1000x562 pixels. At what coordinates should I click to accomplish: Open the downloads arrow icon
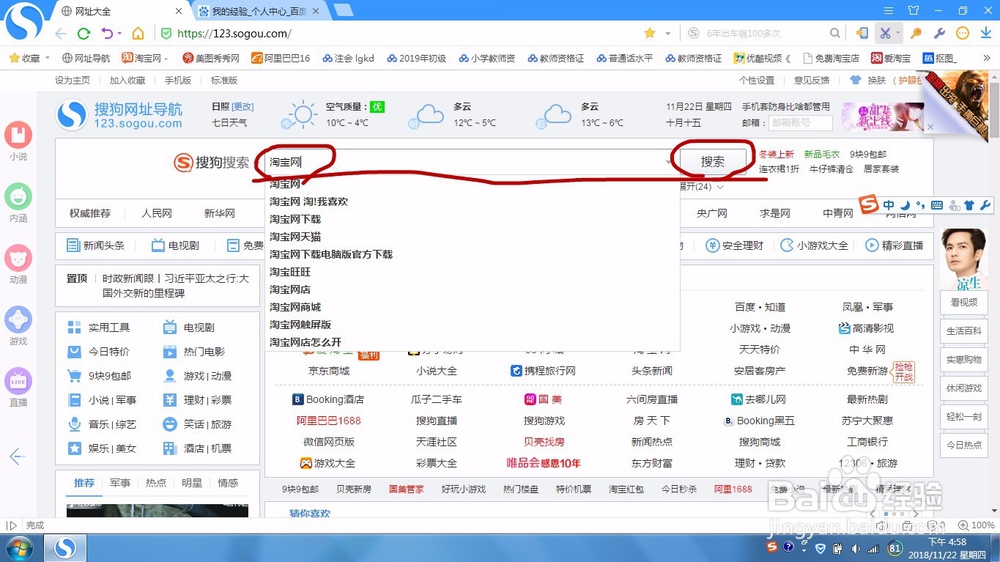[986, 33]
